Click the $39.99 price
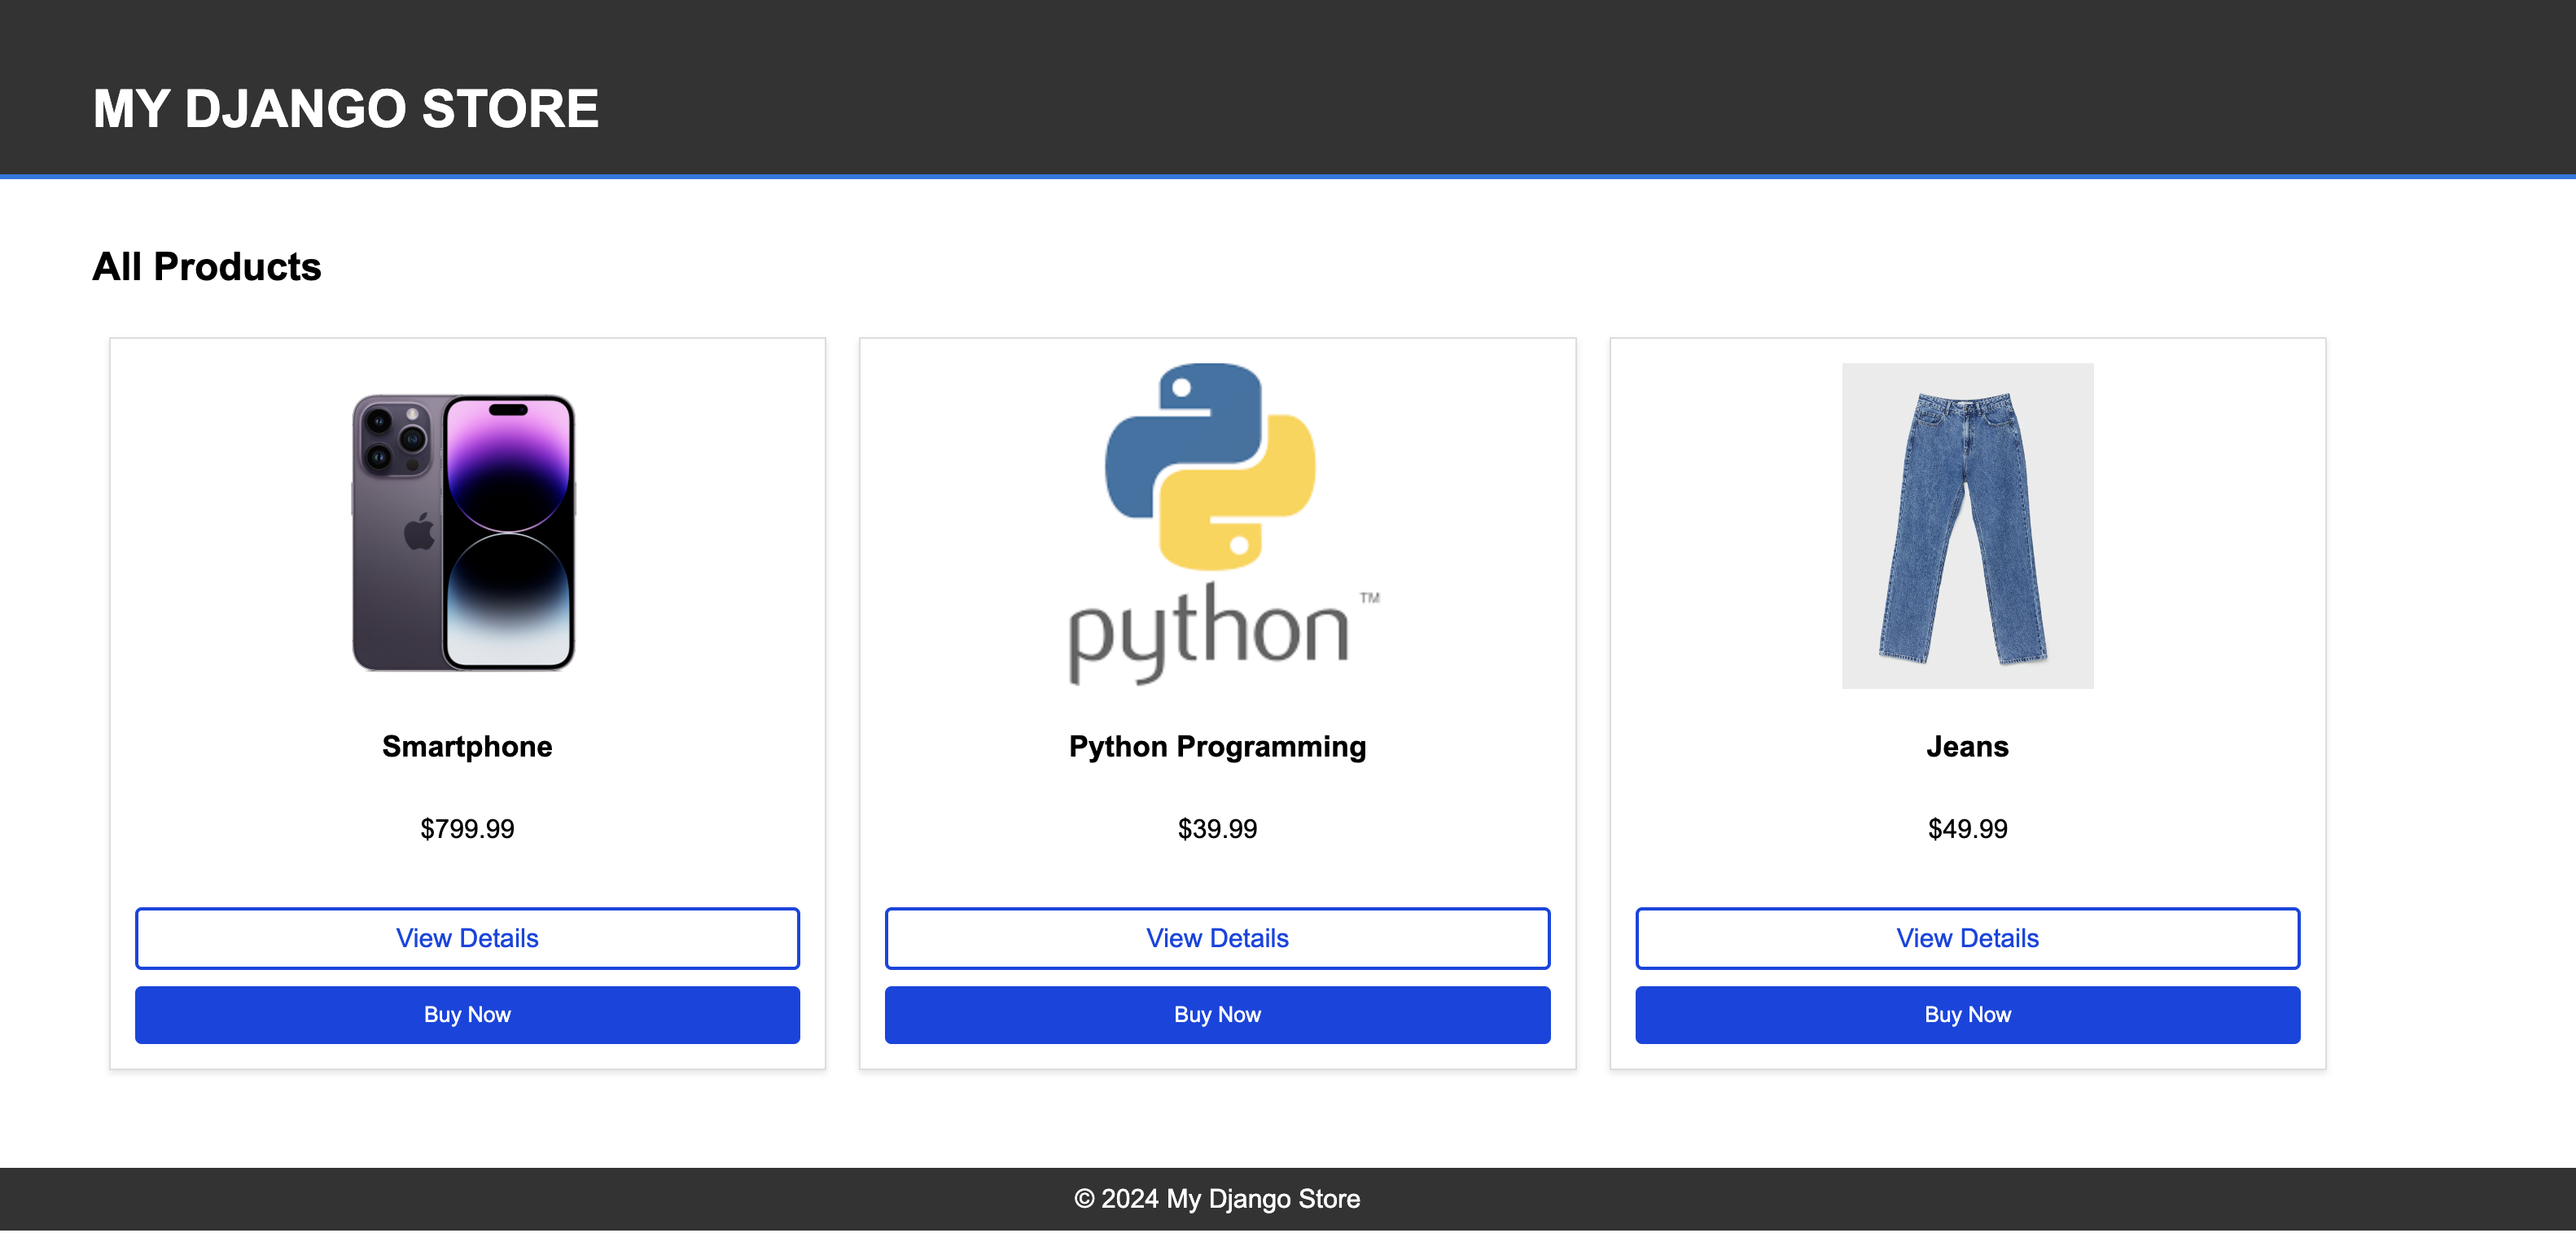2576x1233 pixels. click(x=1217, y=829)
